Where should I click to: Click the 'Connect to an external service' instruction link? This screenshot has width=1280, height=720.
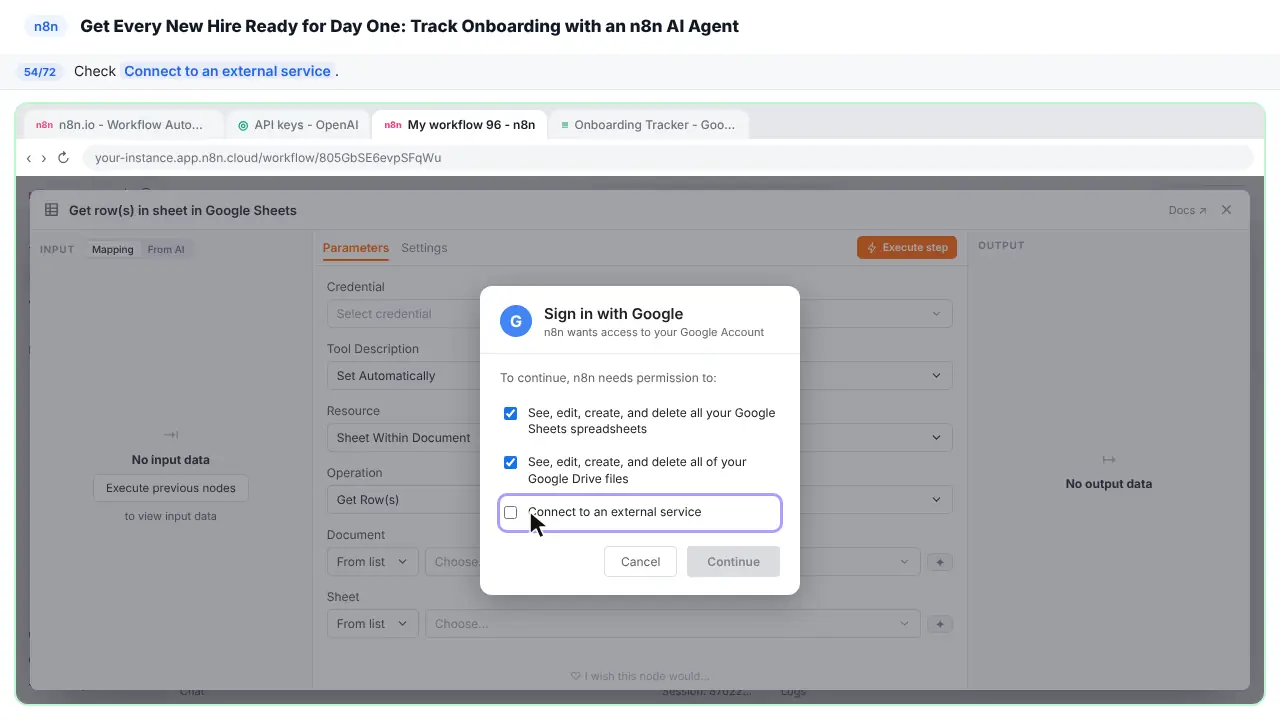point(227,71)
